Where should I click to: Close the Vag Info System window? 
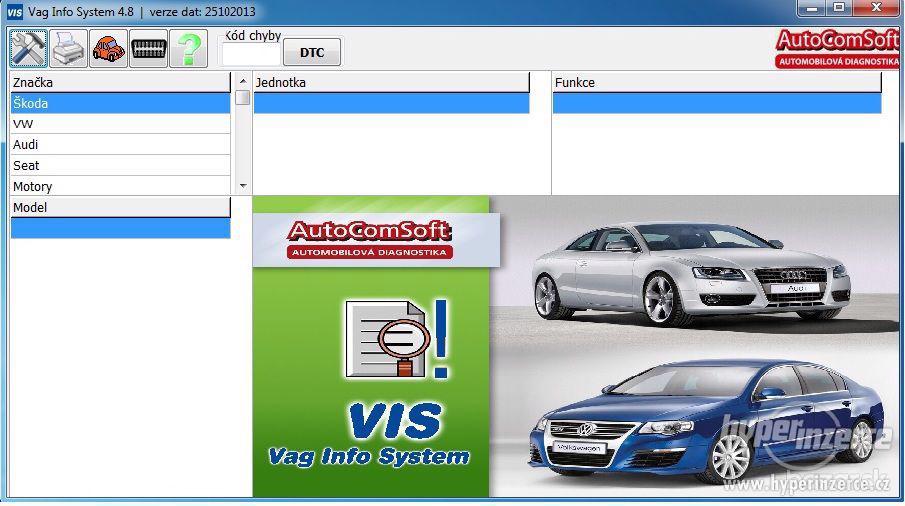[876, 8]
